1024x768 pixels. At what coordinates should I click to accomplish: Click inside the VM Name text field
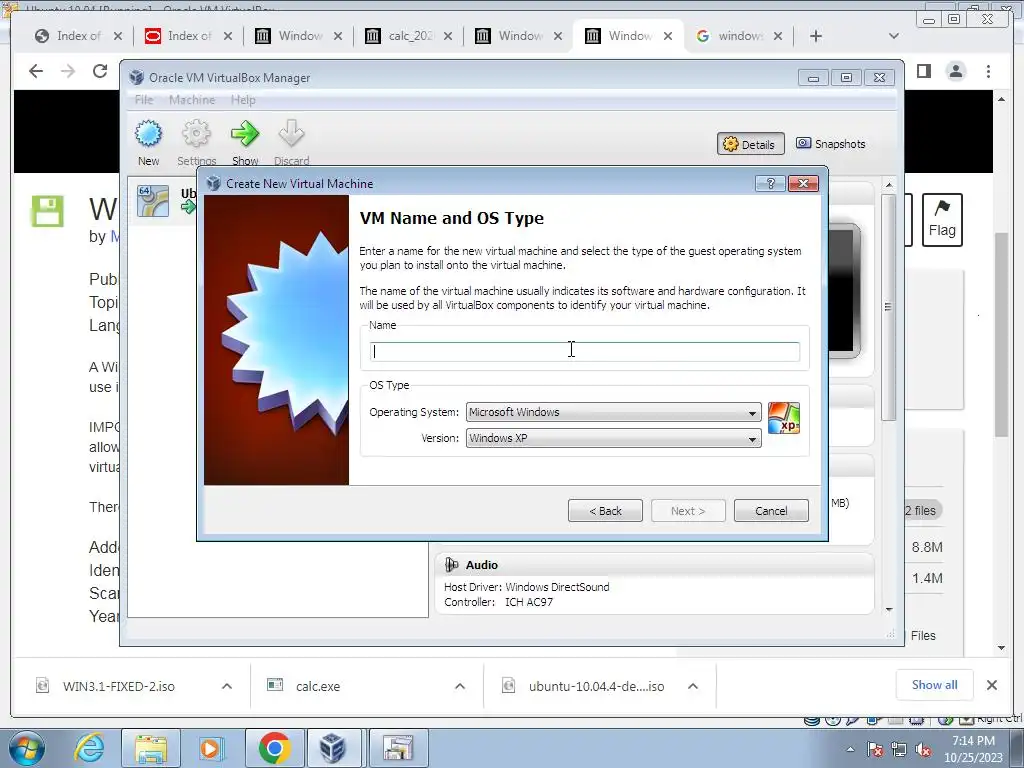584,351
